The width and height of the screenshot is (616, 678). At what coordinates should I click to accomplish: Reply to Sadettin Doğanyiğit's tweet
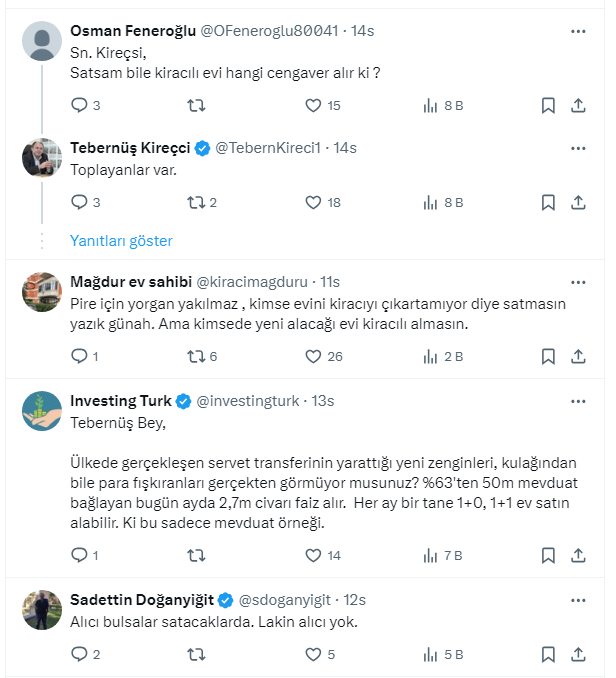coord(79,655)
